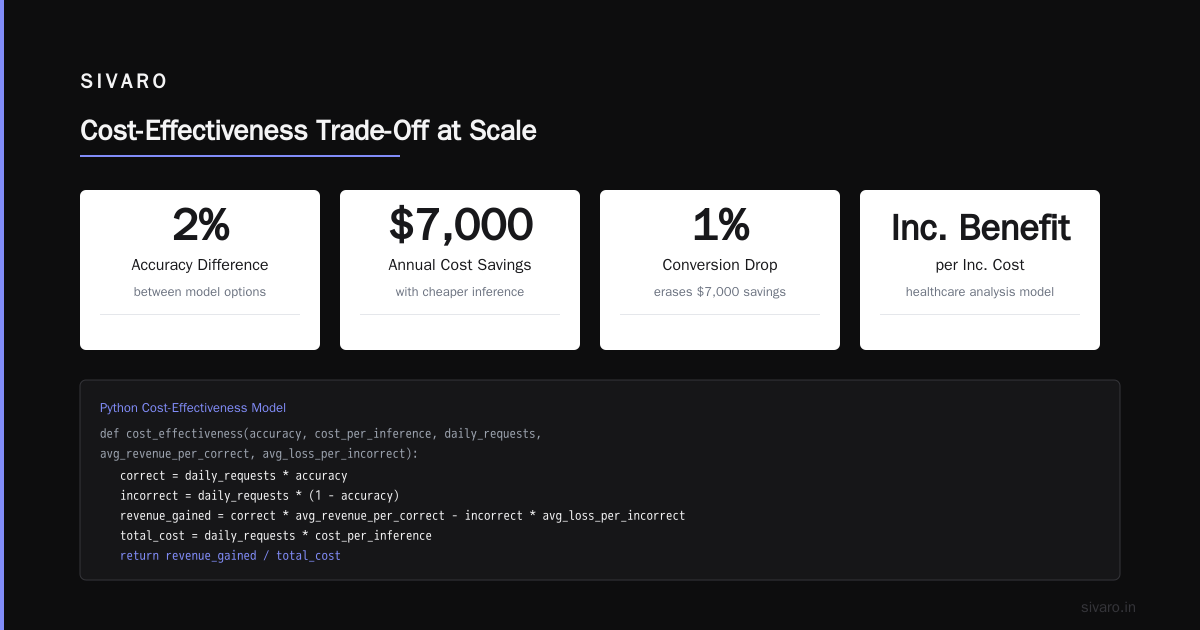Open the $7,000 Annual Cost Savings card
Viewport: 1200px width, 630px height.
(460, 270)
